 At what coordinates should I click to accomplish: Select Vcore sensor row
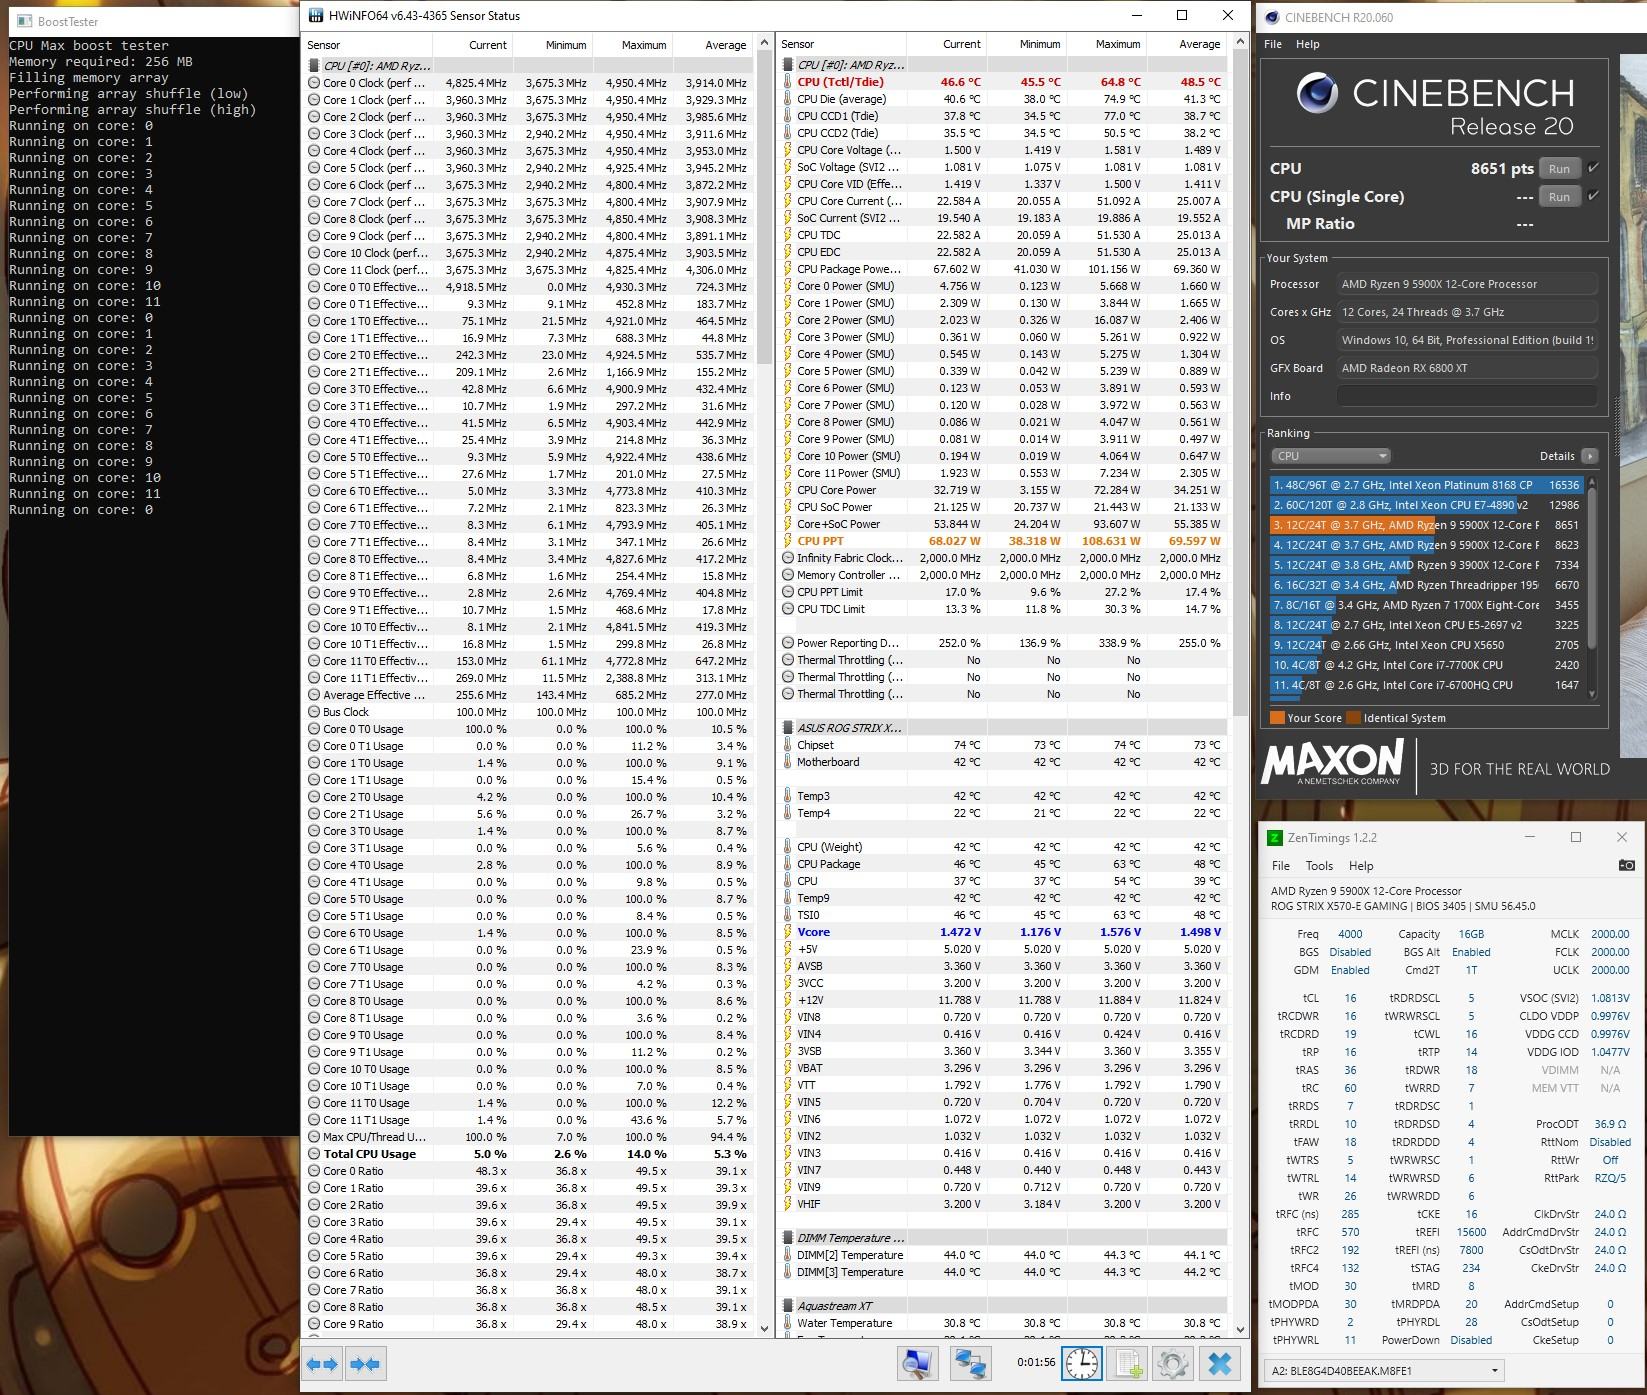point(1003,932)
